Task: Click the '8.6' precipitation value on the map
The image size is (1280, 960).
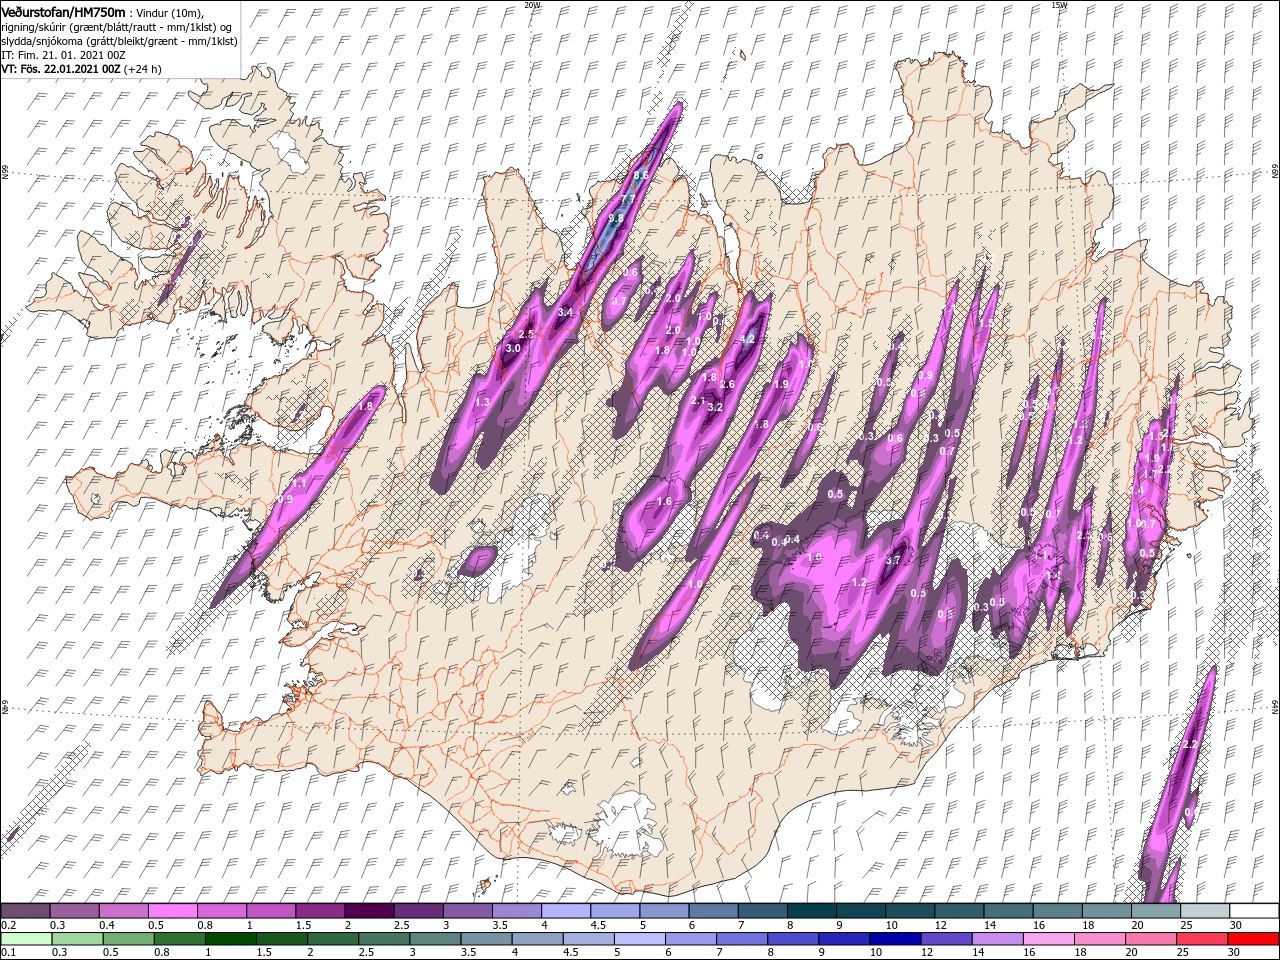Action: (x=641, y=175)
